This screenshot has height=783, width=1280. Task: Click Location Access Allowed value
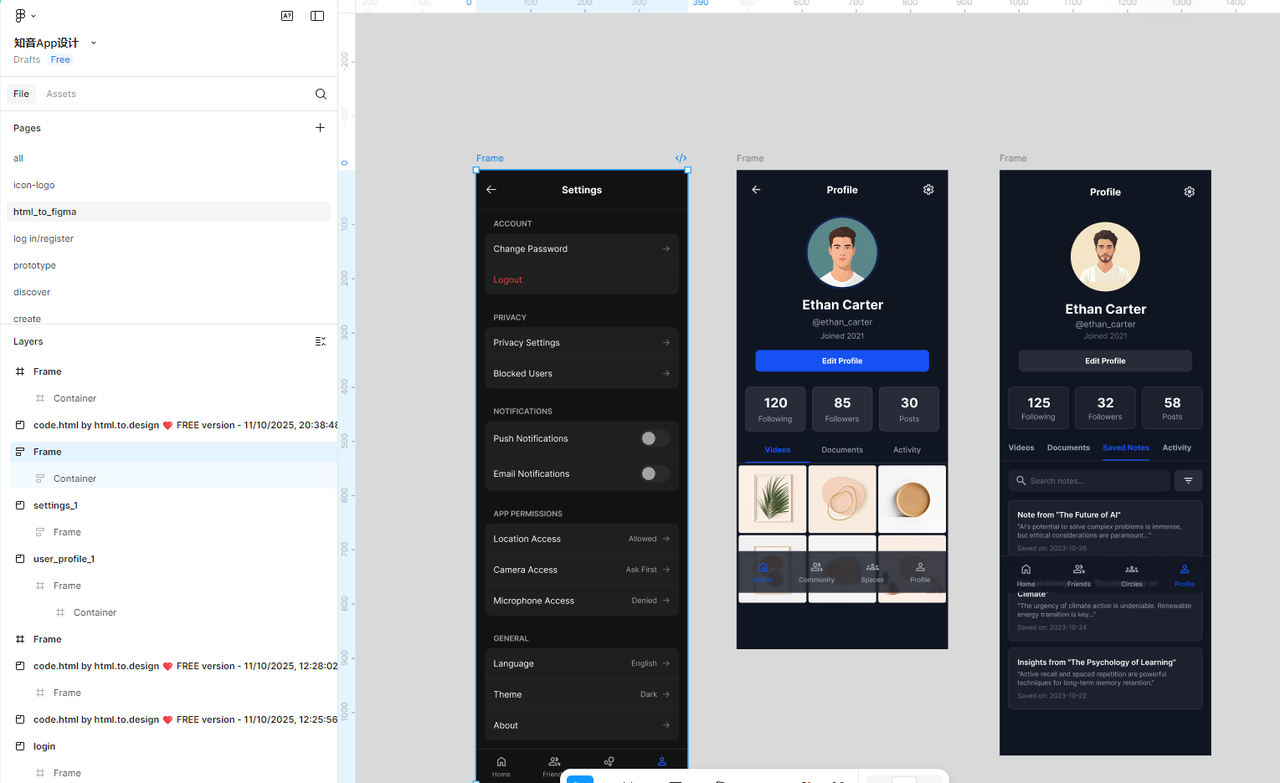pos(642,539)
